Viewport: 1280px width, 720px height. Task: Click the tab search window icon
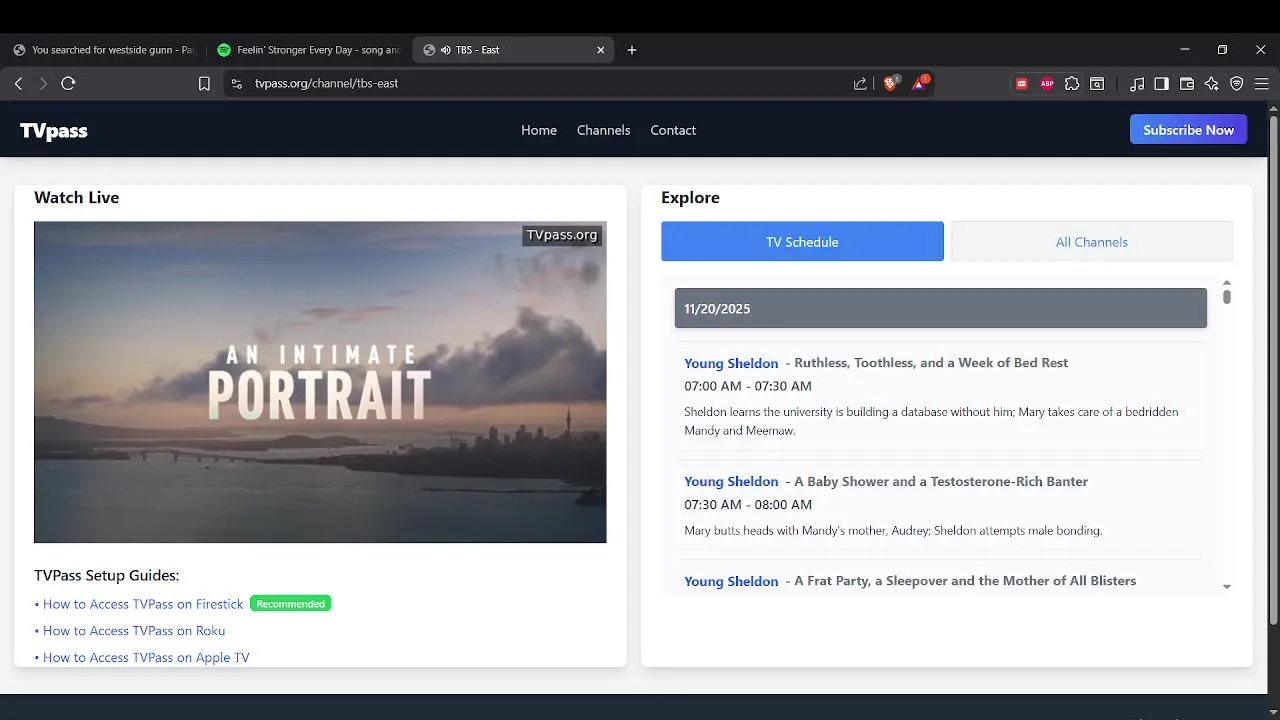click(x=1097, y=84)
